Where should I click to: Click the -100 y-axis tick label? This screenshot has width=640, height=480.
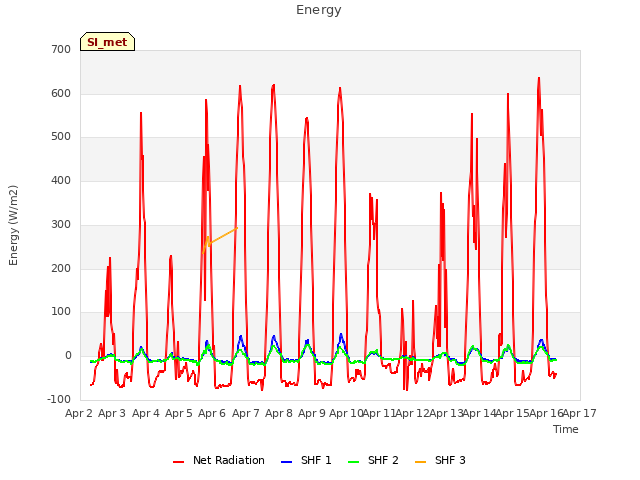point(59,399)
